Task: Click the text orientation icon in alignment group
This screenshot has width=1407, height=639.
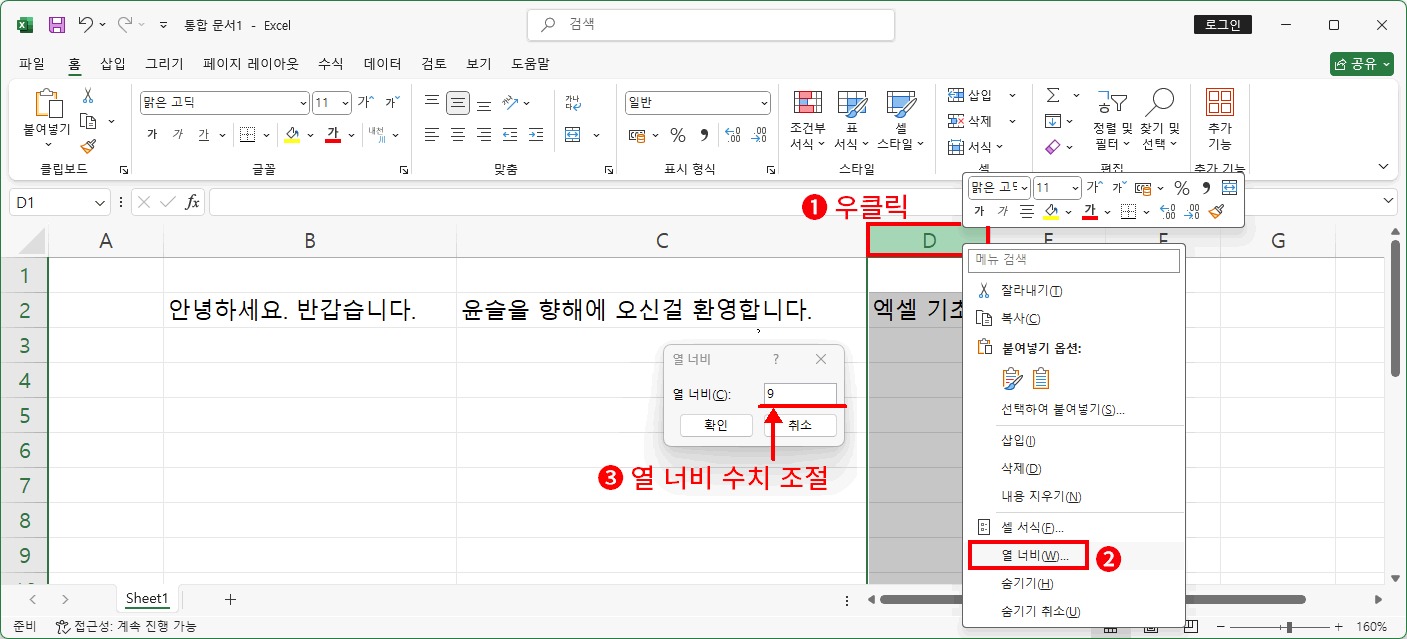Action: coord(511,102)
